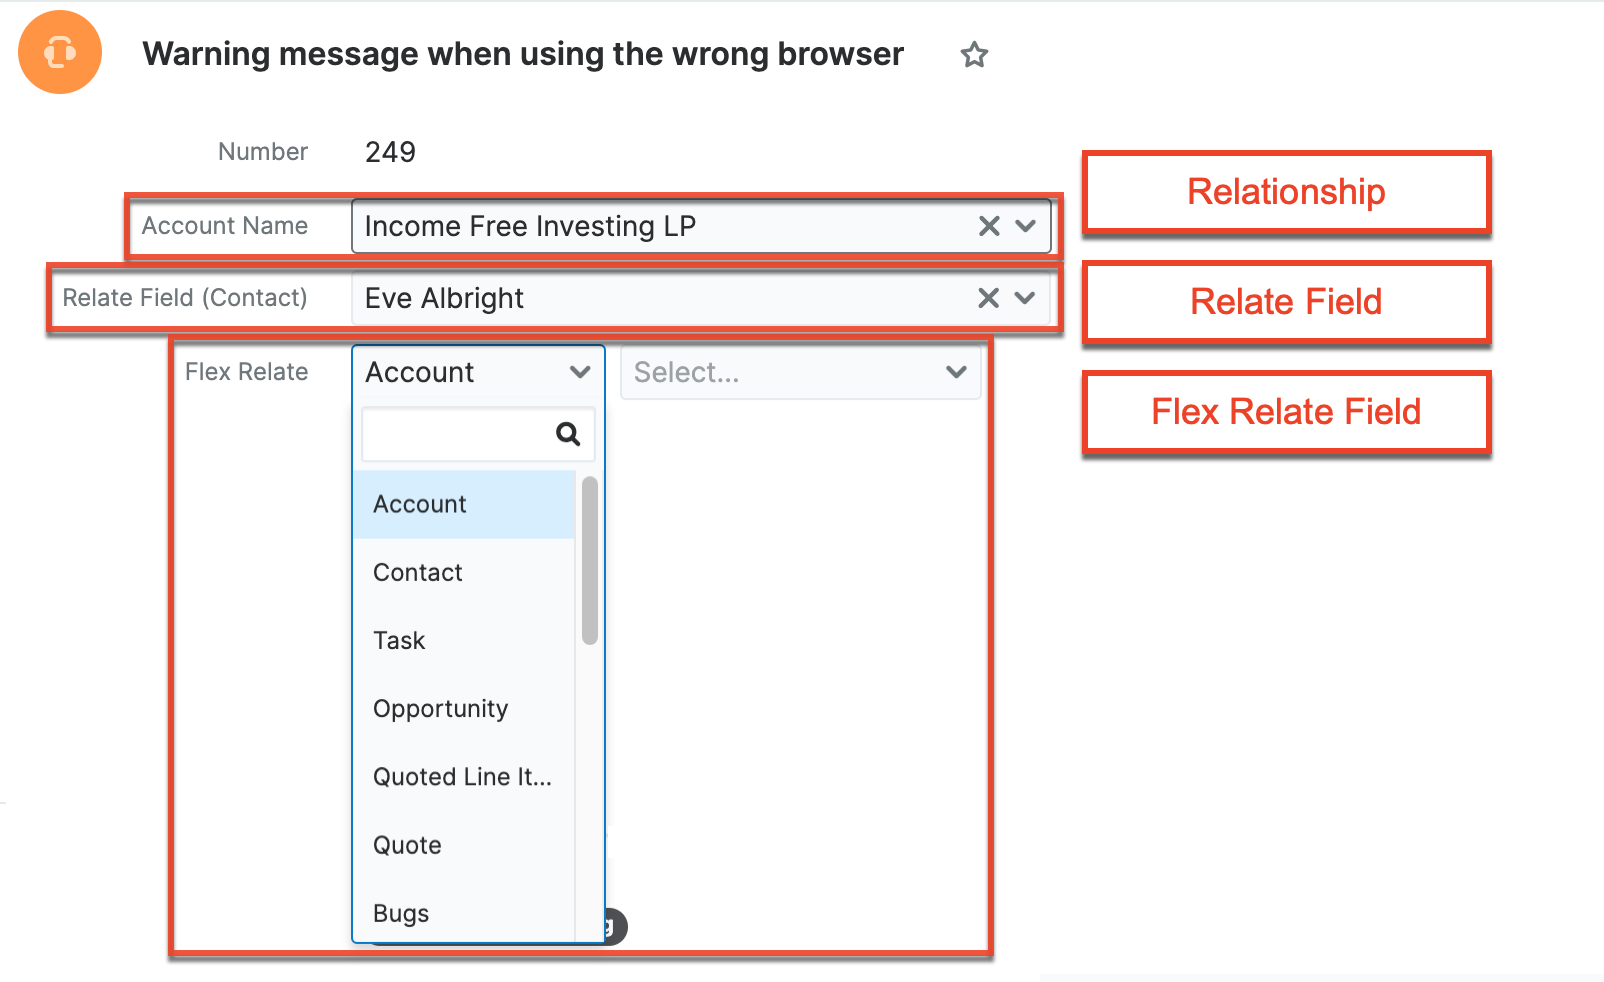This screenshot has height=982, width=1604.
Task: Expand the Account Name dropdown arrow
Action: click(x=1026, y=226)
